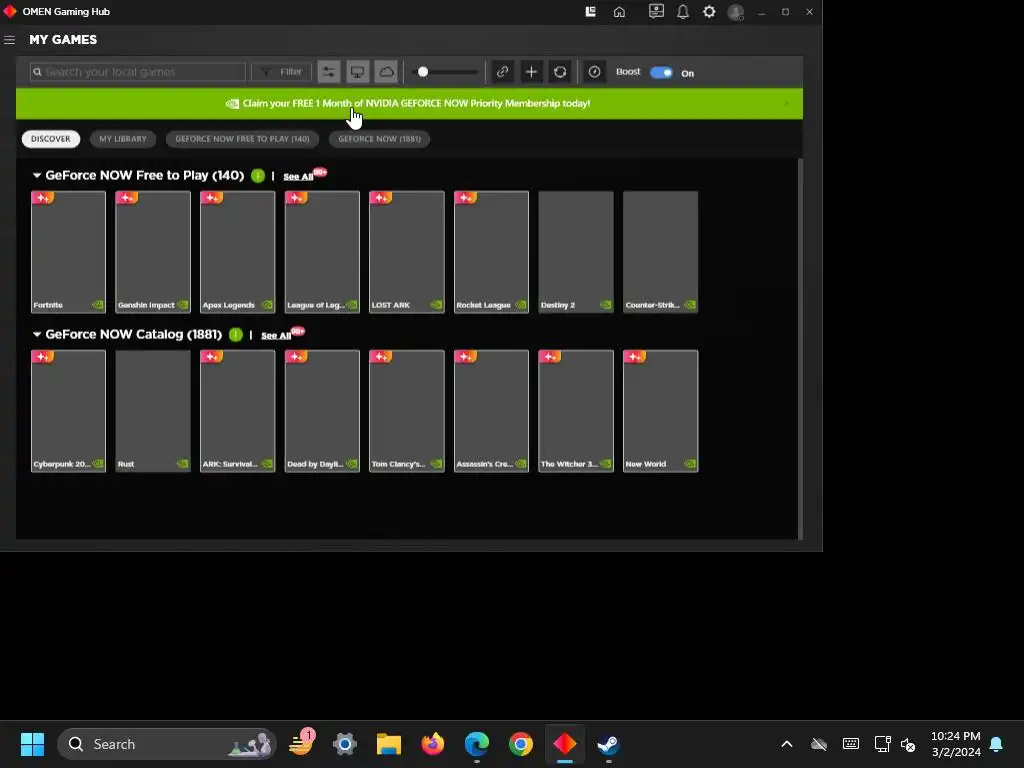Open the Apex Legends game tile
Image resolution: width=1024 pixels, height=768 pixels.
coord(238,252)
